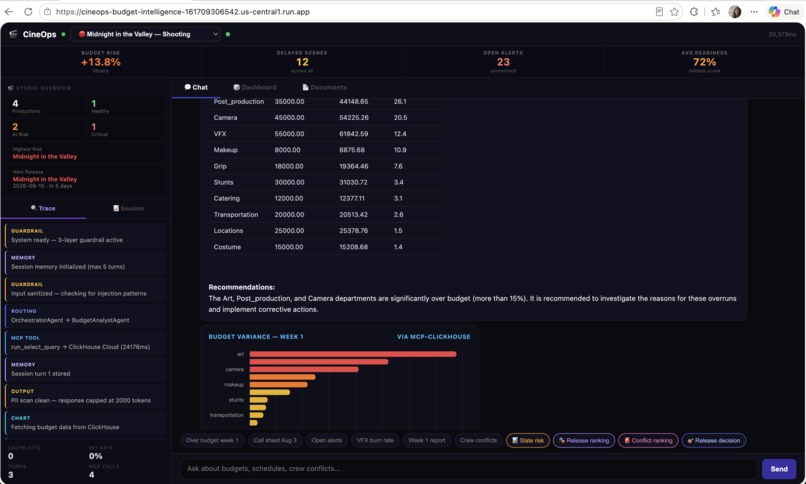Click the PII scan clean output trace entry
This screenshot has width=806, height=484.
pyautogui.click(x=86, y=396)
